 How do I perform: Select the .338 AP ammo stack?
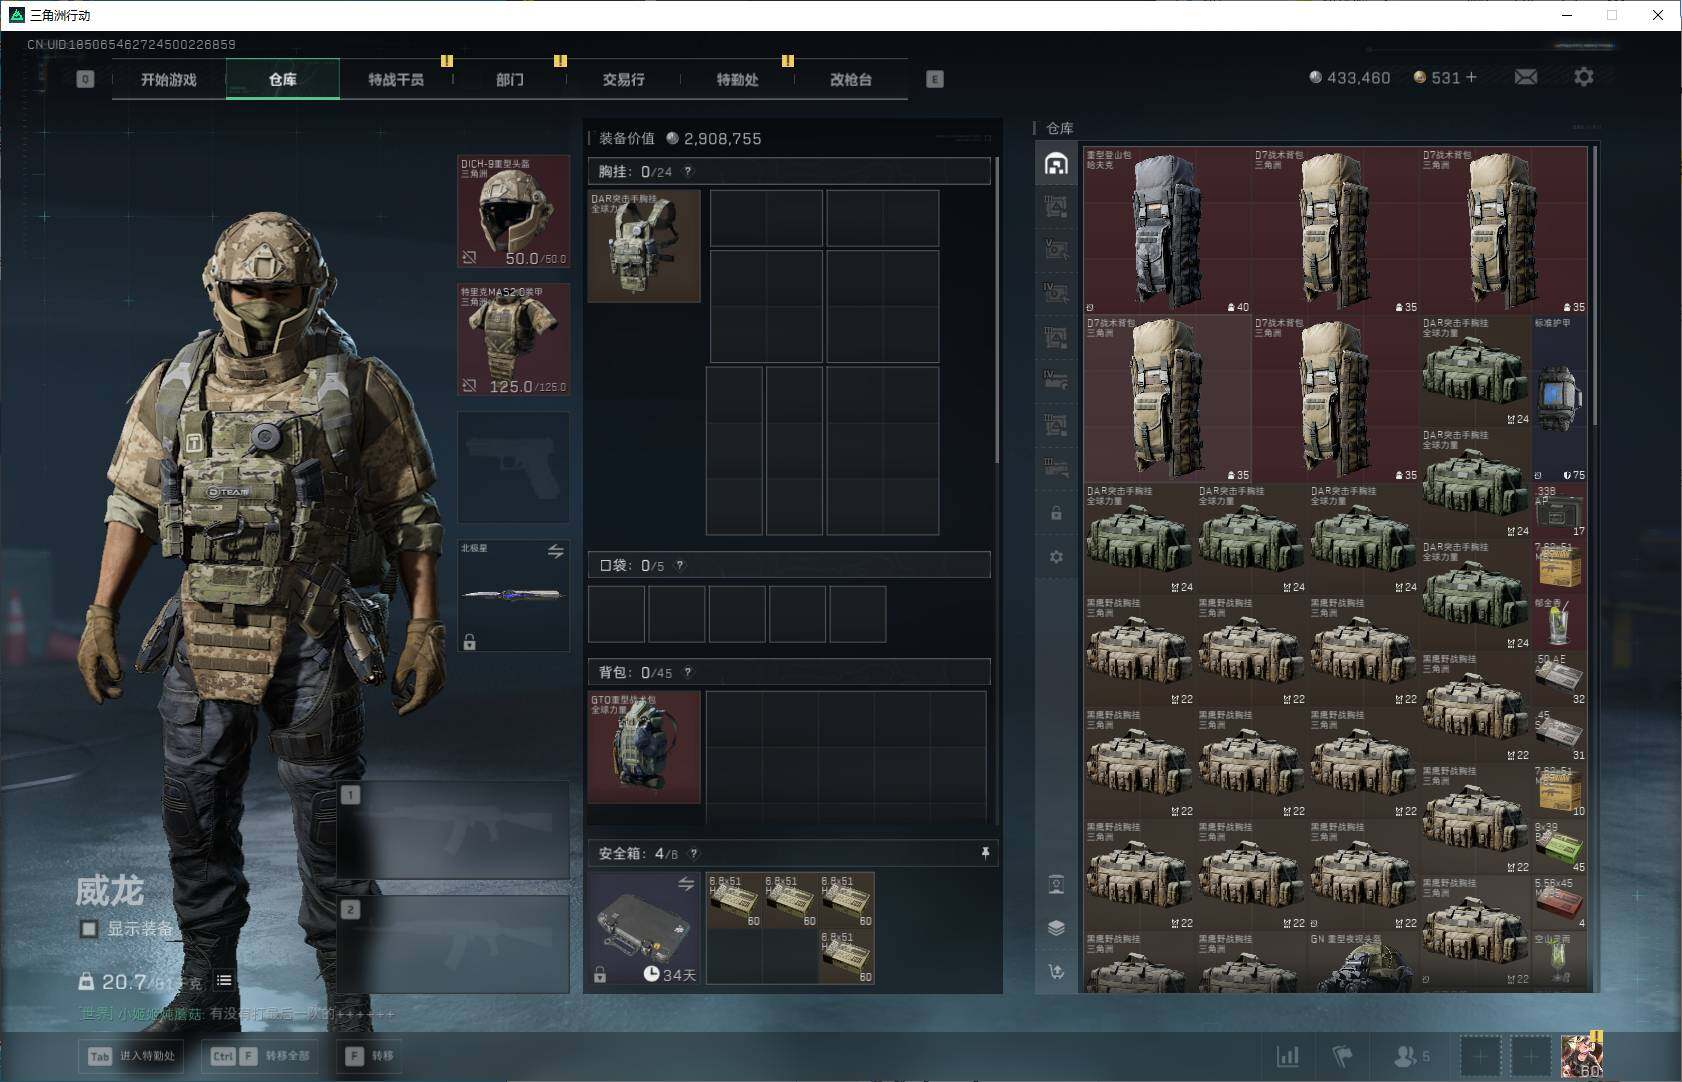coord(1559,510)
